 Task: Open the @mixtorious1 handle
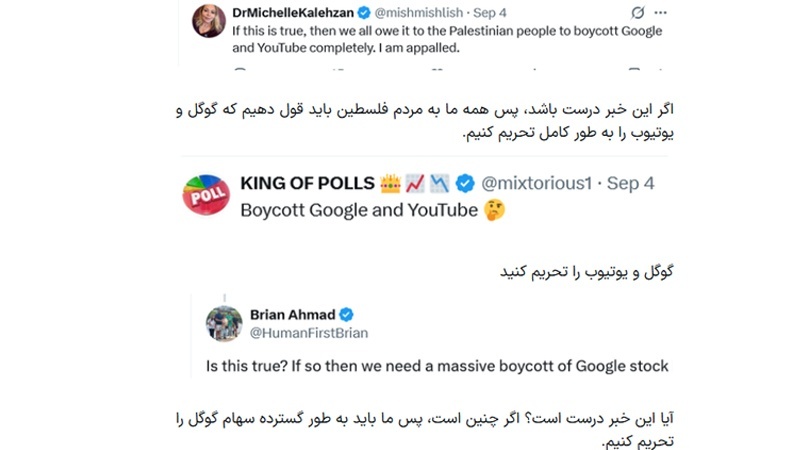point(538,183)
